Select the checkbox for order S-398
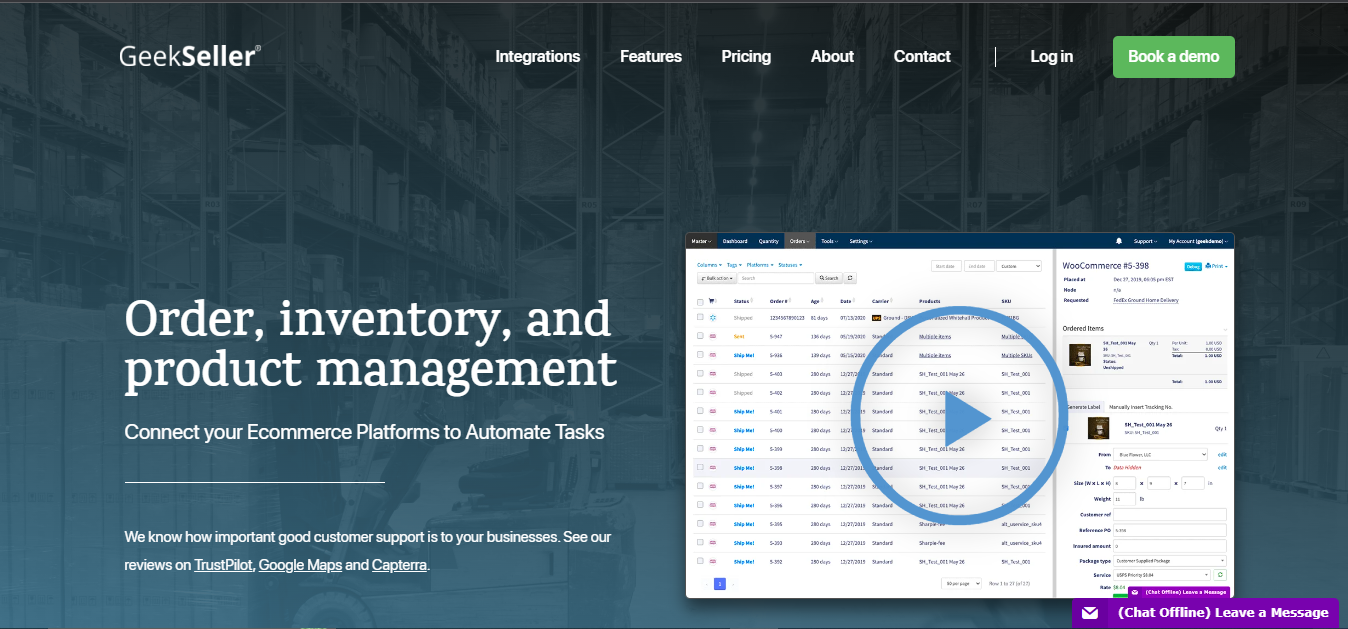The width and height of the screenshot is (1348, 629). click(699, 467)
